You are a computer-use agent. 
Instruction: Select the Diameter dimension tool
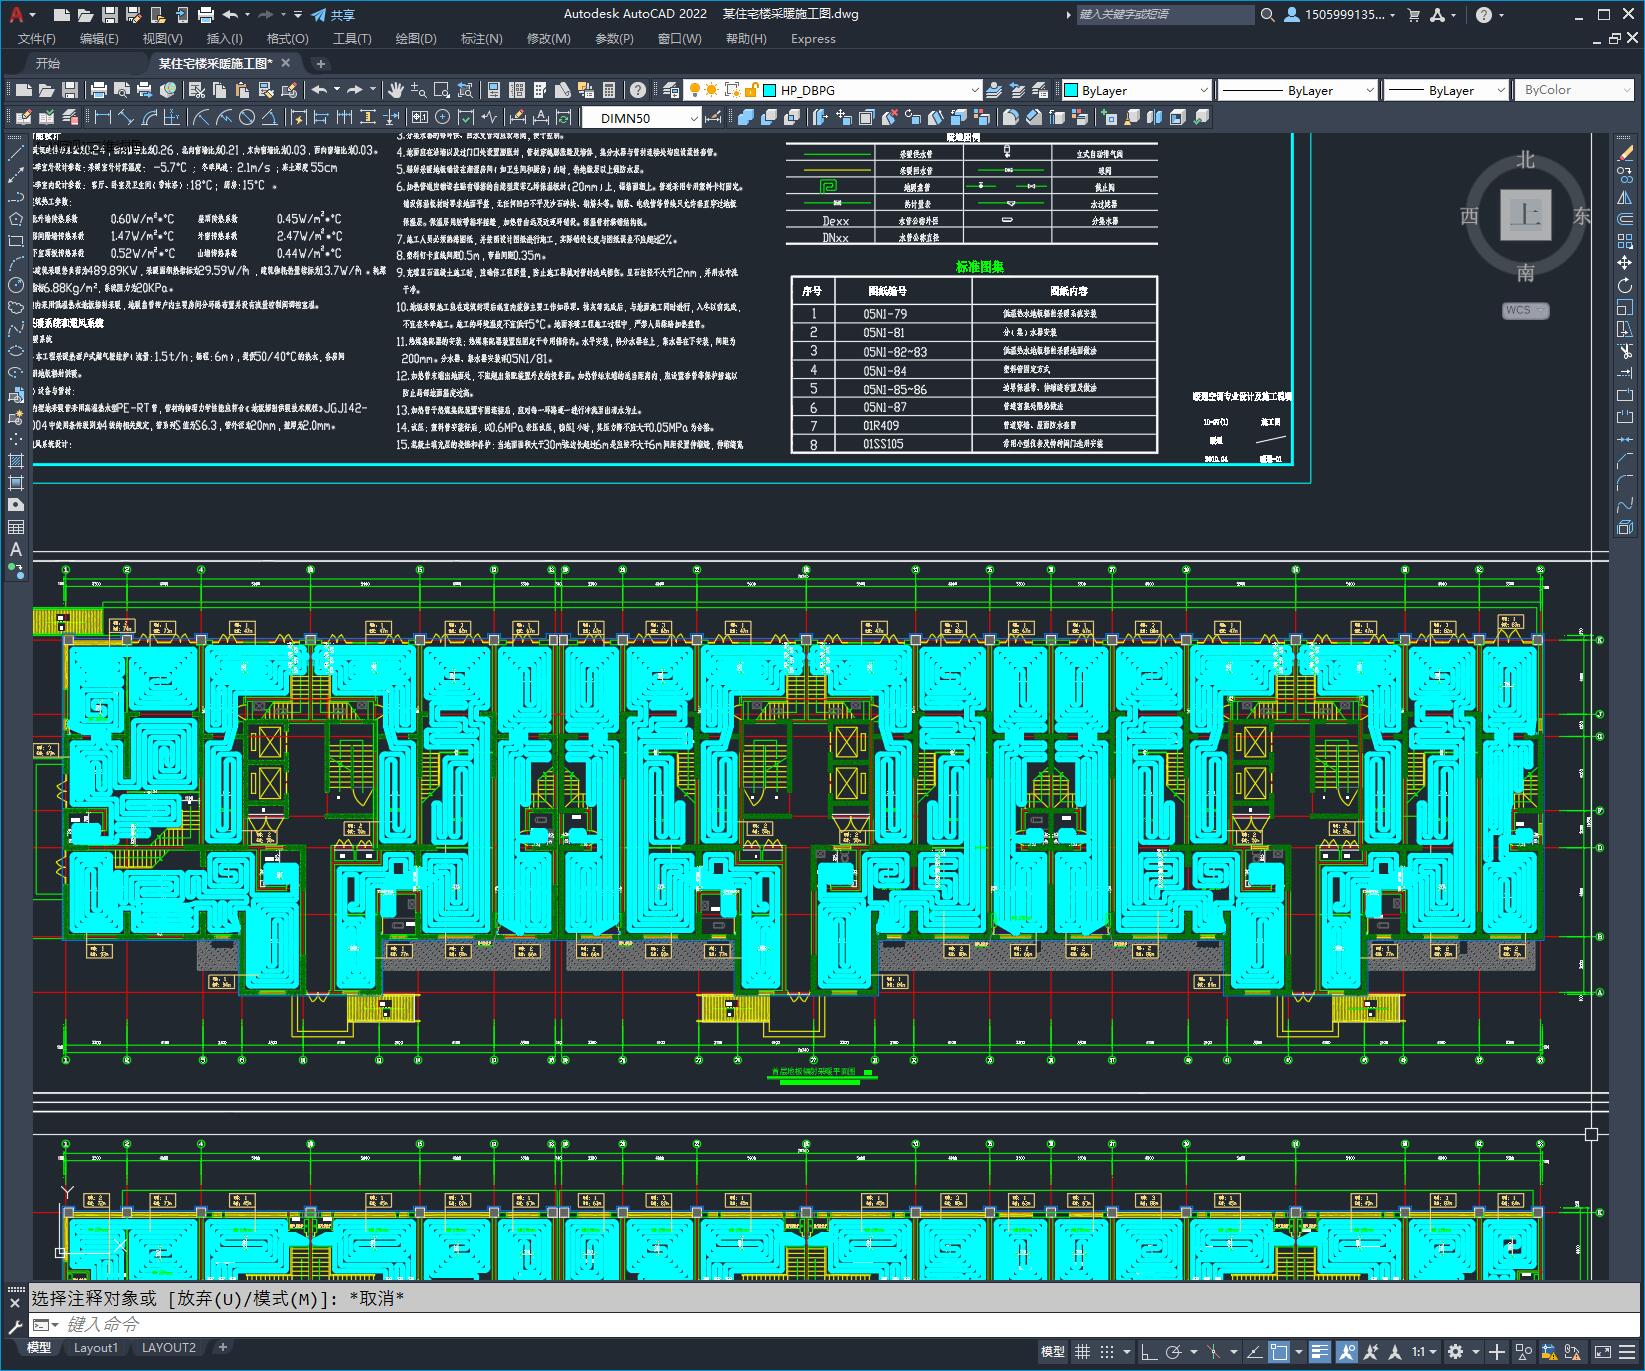247,118
